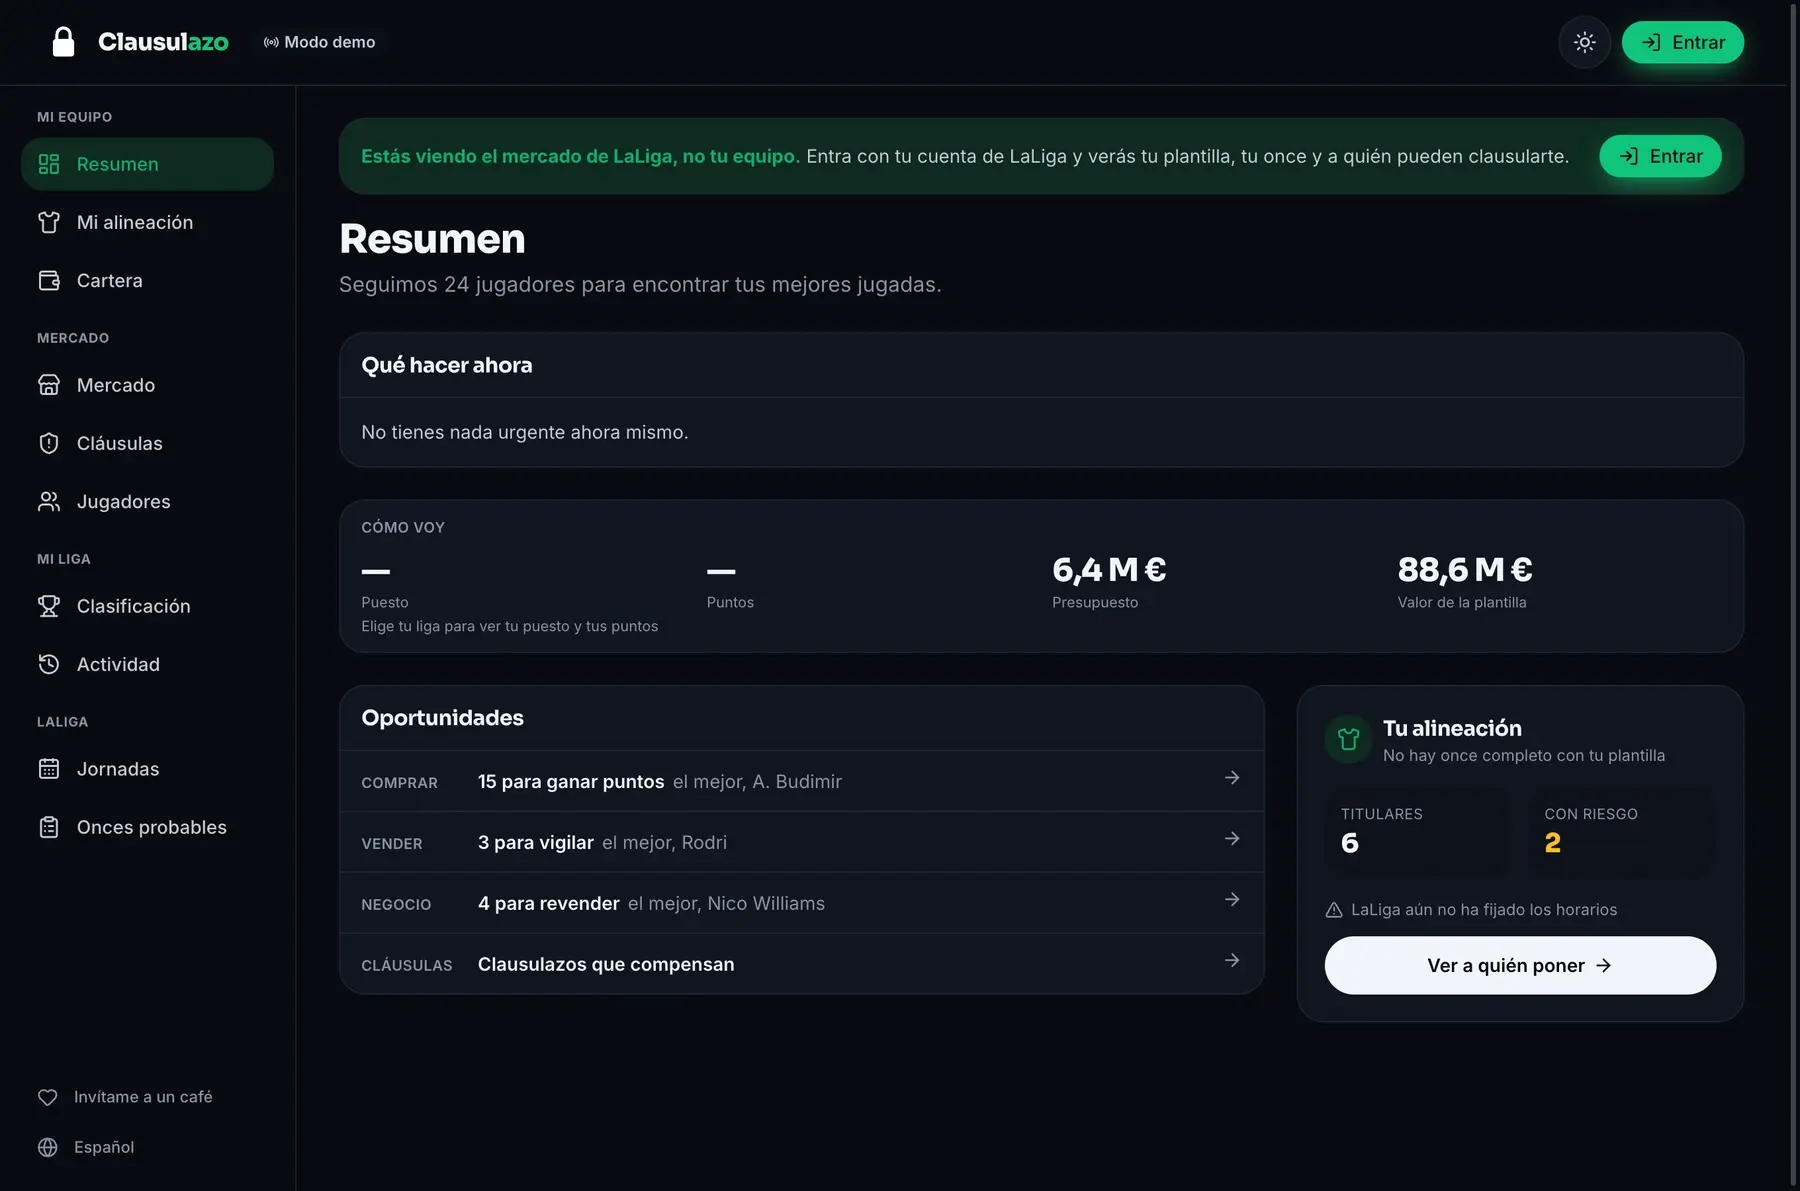Viewport: 1800px width, 1191px height.
Task: Click the CON RIESGO 2 stat box
Action: coord(1622,832)
